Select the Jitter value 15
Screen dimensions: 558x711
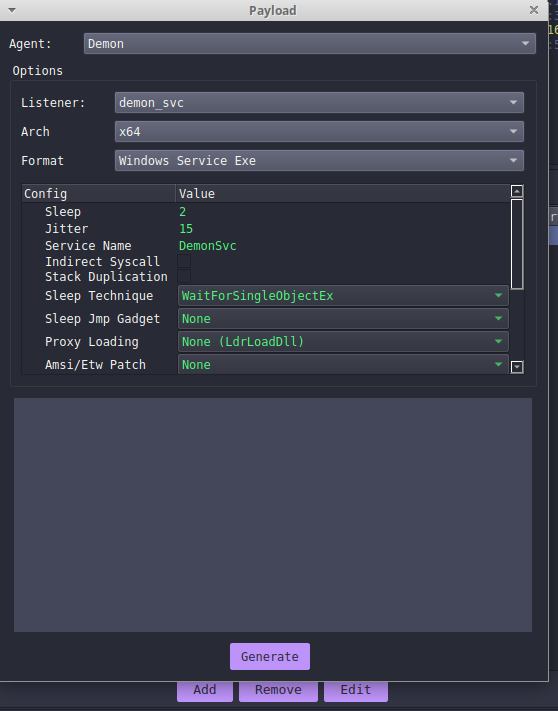click(186, 229)
